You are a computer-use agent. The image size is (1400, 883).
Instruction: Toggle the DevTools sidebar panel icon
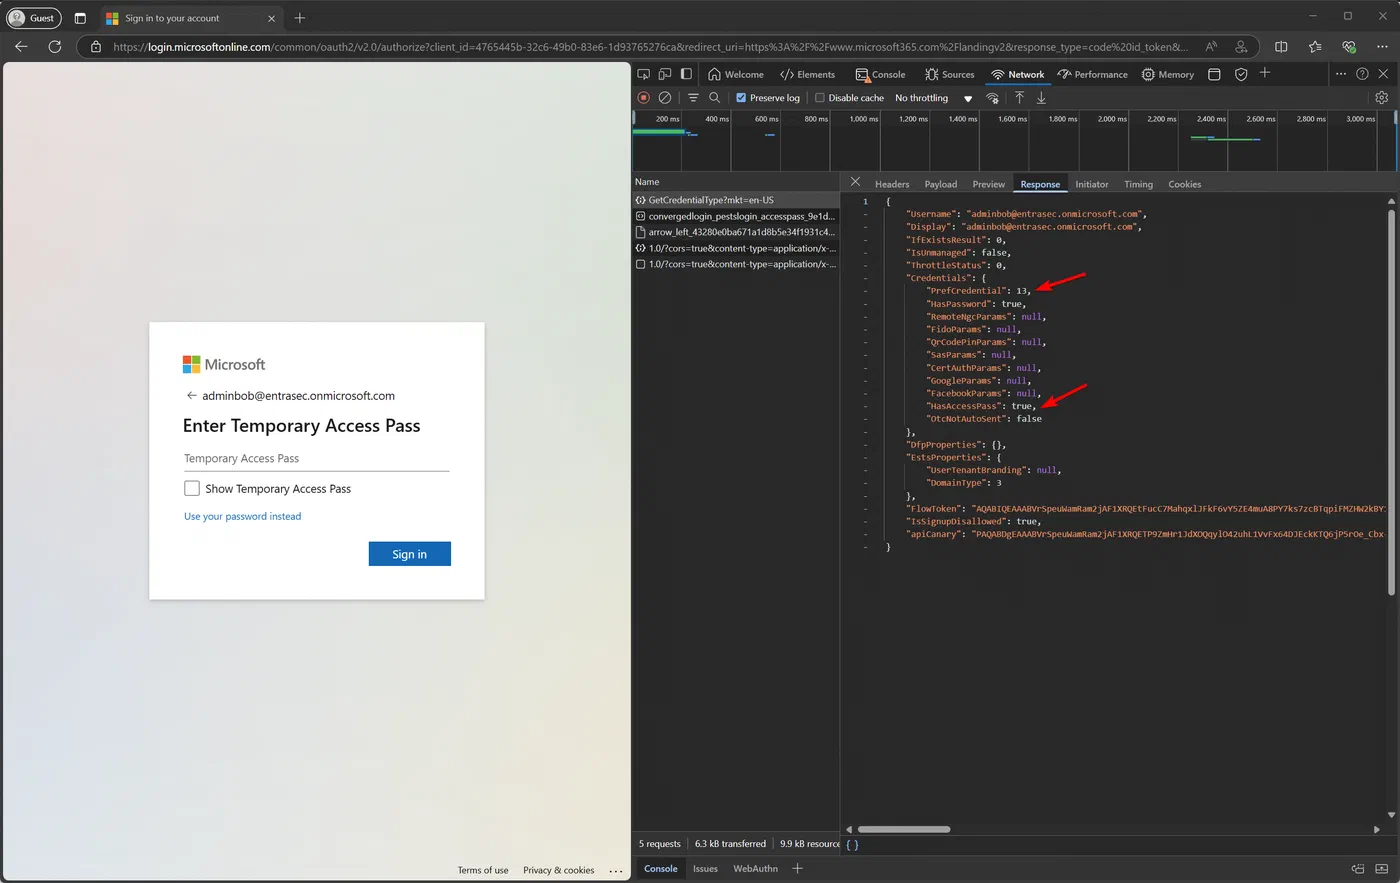point(686,74)
